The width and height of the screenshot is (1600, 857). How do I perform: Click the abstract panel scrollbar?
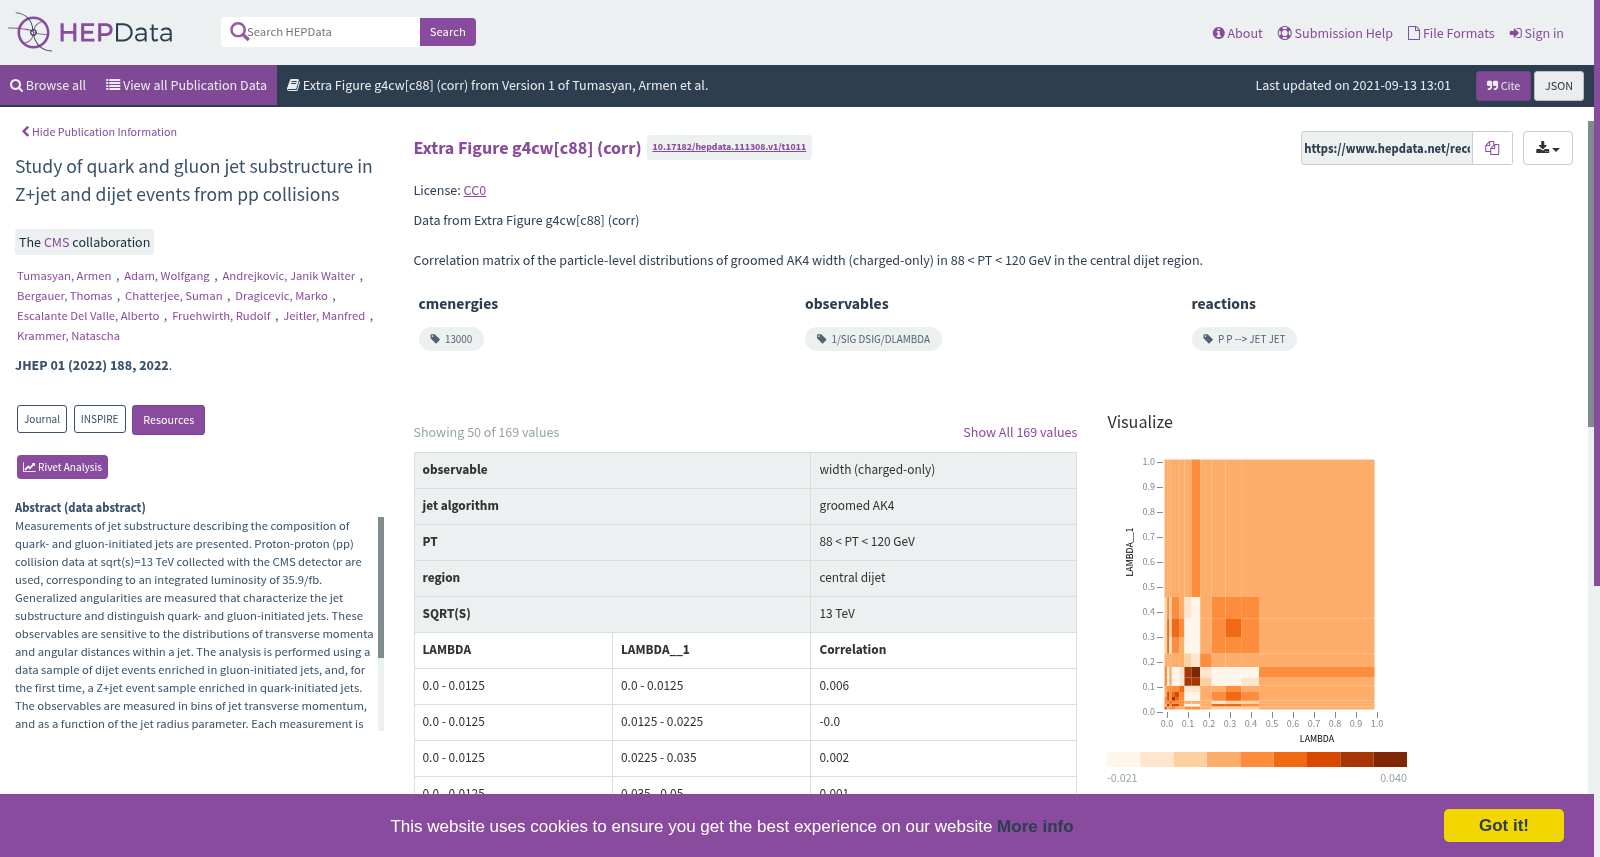click(x=381, y=587)
